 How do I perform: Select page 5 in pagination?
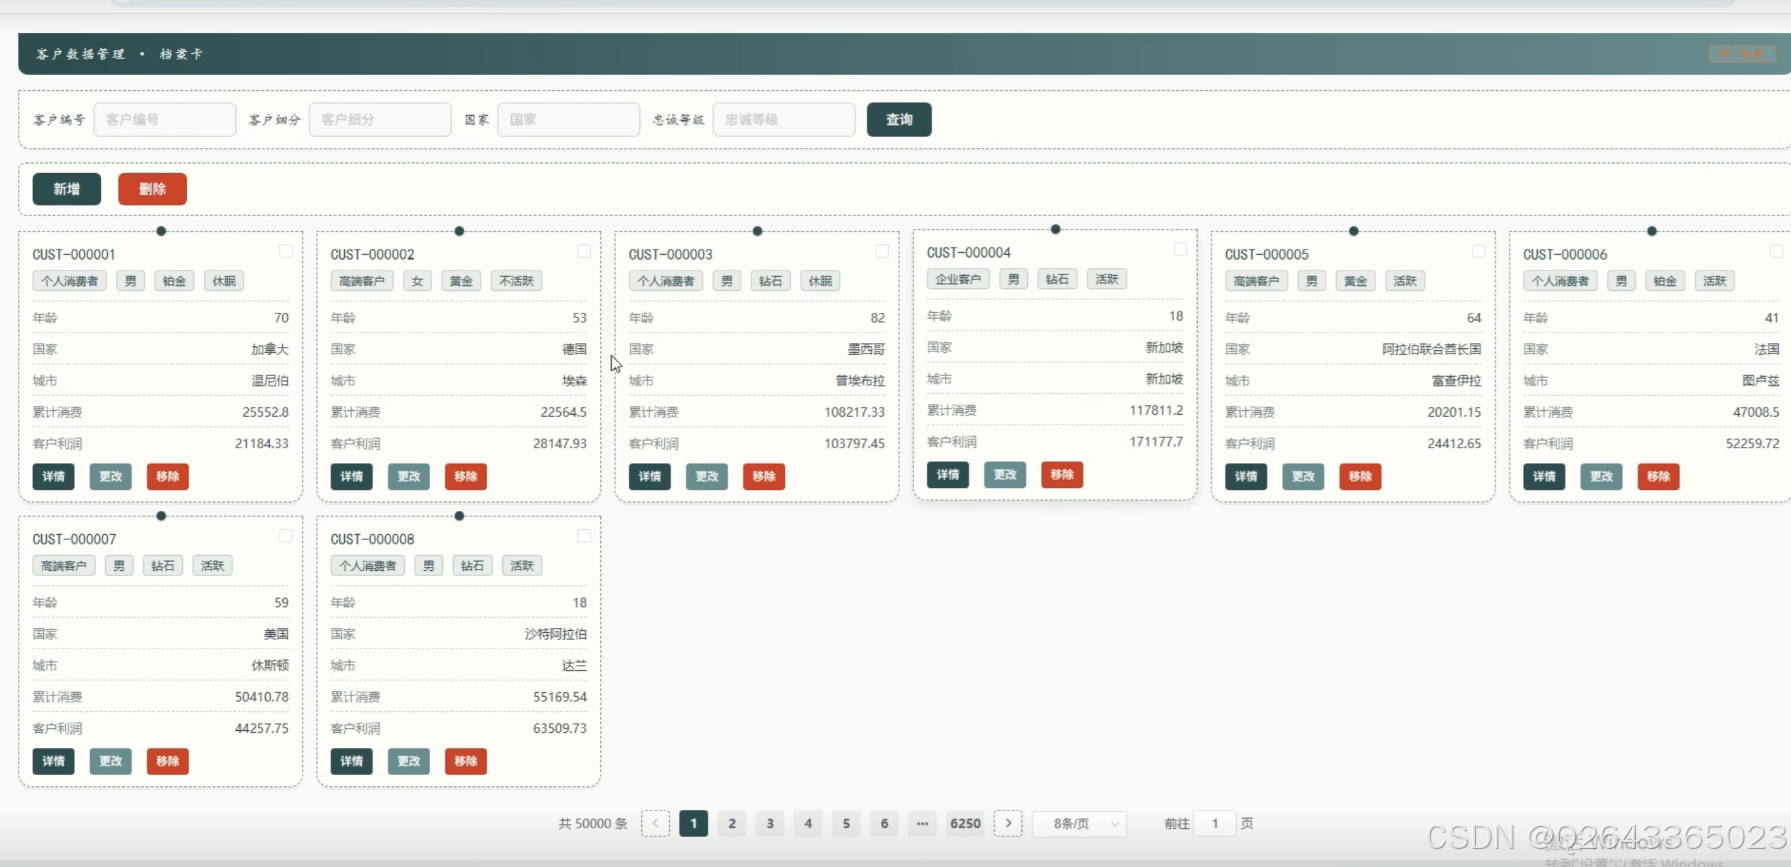846,823
